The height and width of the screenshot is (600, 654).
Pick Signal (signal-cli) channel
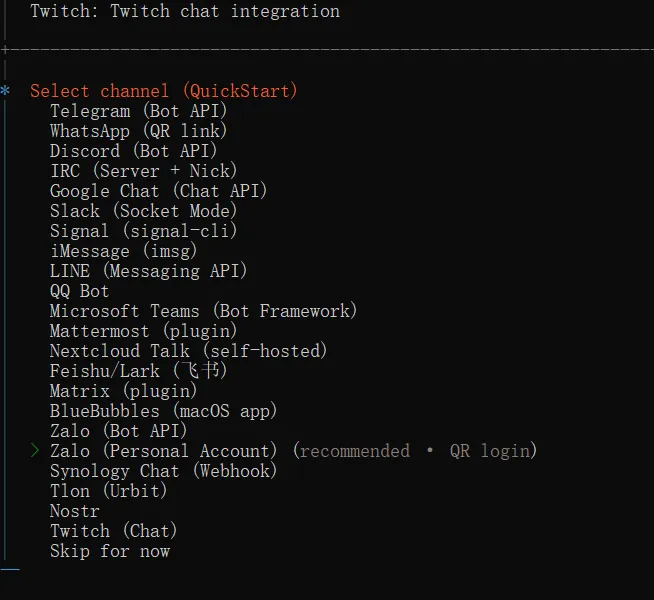tap(143, 231)
